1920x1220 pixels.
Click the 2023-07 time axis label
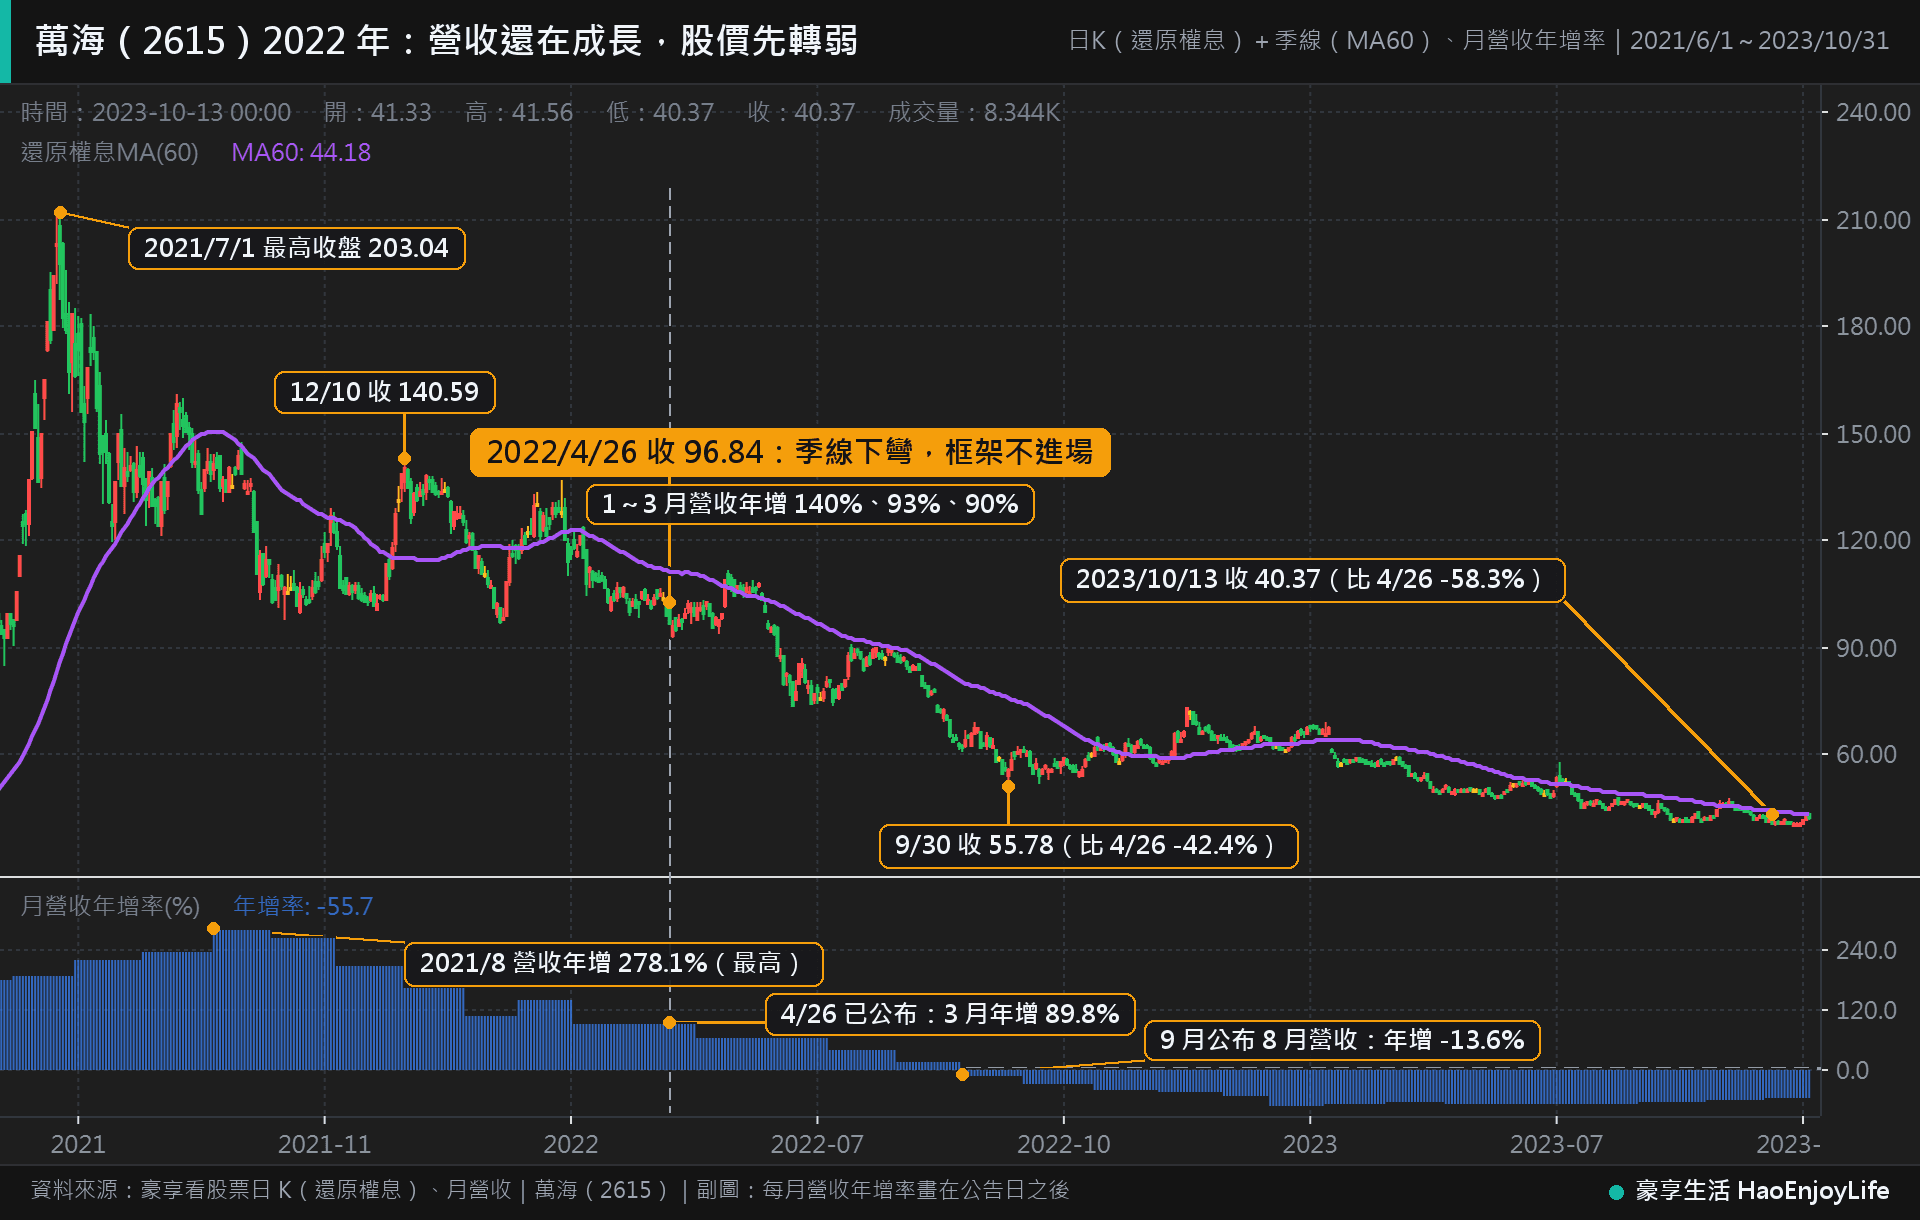(1556, 1145)
